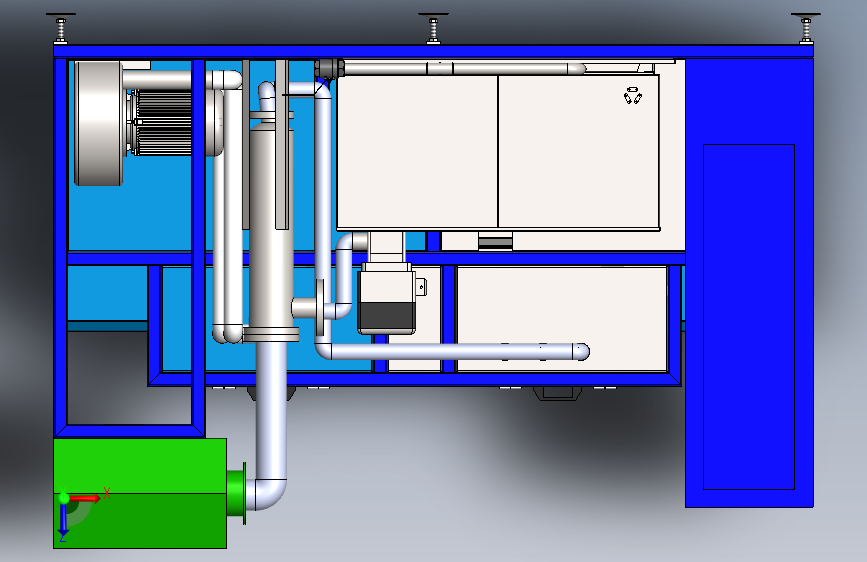
Task: Select the right panel of the upper white tank
Action: point(579,151)
